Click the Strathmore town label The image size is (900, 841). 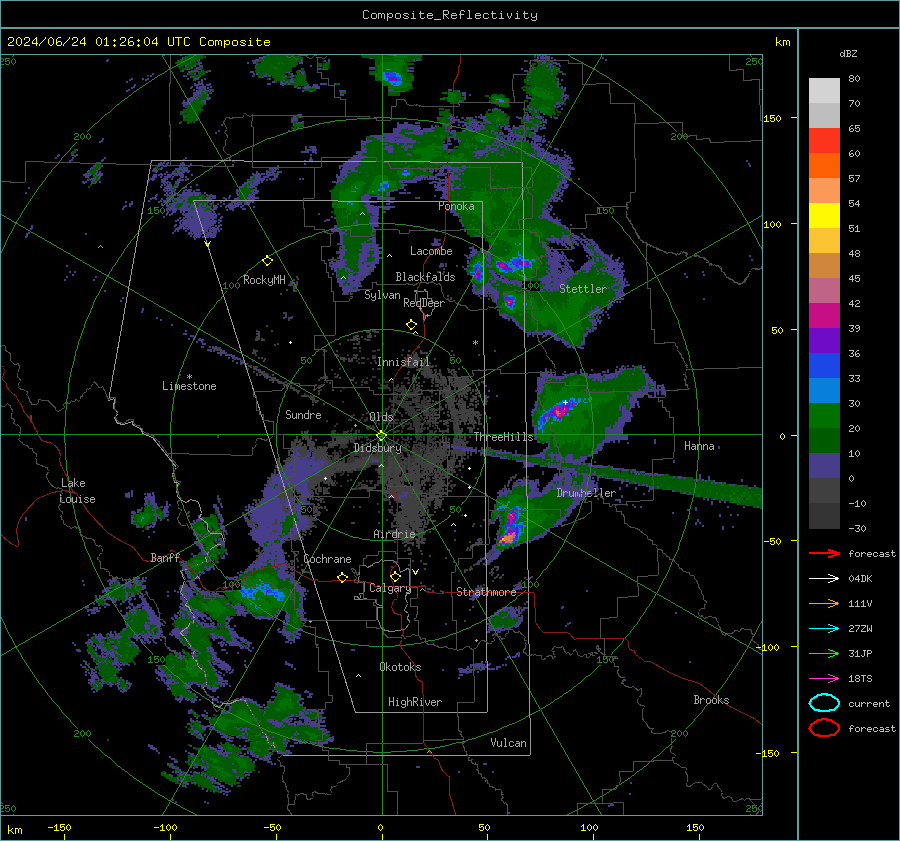point(486,592)
